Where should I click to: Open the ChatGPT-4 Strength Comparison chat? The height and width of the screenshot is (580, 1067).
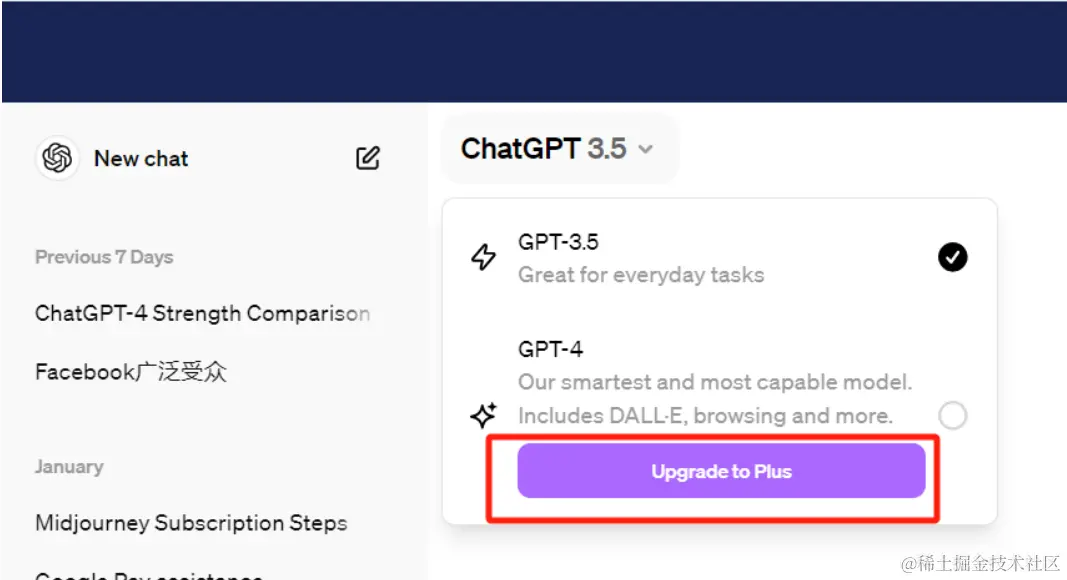click(202, 313)
